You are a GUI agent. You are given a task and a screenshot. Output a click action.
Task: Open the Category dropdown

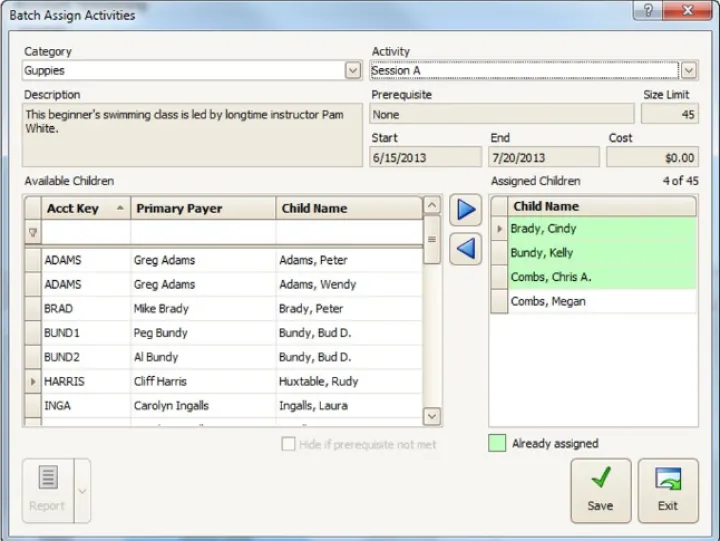(x=352, y=71)
